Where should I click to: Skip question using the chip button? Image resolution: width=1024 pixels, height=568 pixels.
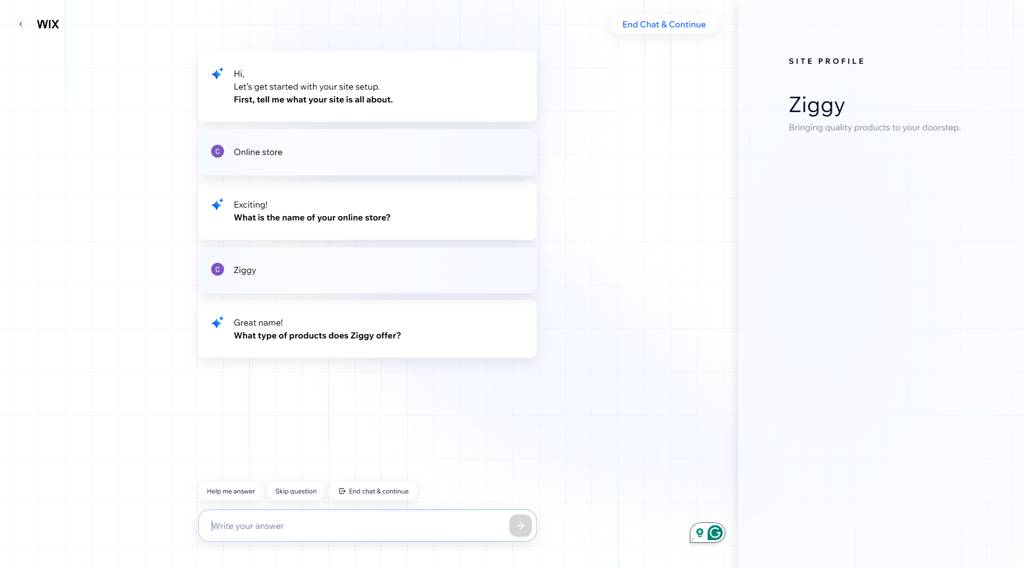tap(296, 491)
